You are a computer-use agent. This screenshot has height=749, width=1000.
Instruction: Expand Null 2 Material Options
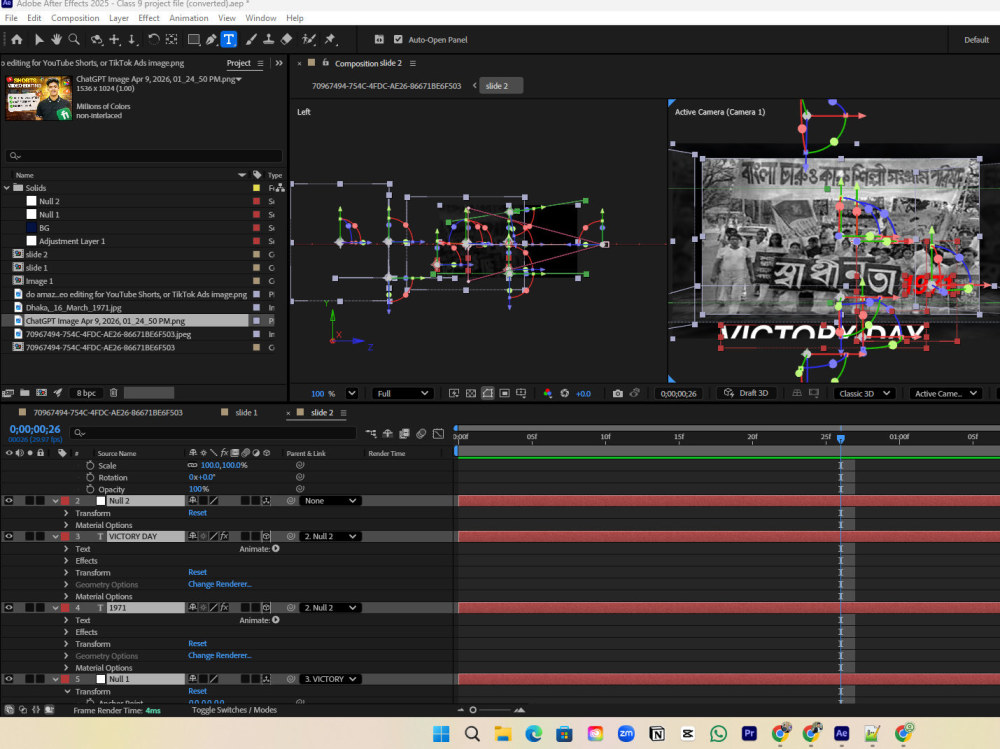[66, 525]
